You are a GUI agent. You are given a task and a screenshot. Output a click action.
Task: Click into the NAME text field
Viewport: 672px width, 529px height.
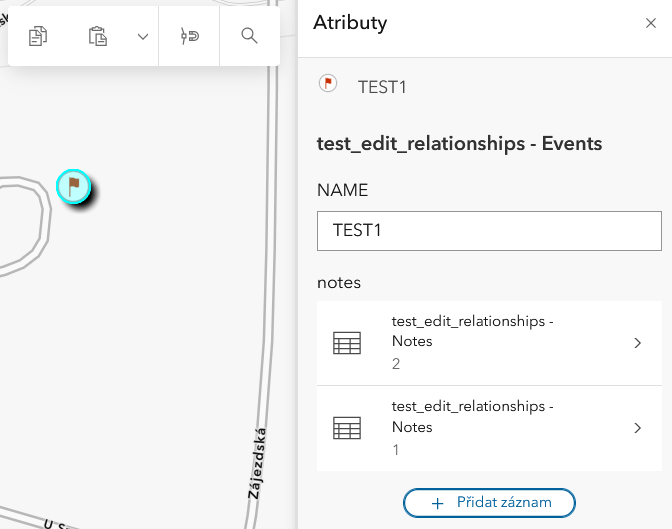click(489, 230)
